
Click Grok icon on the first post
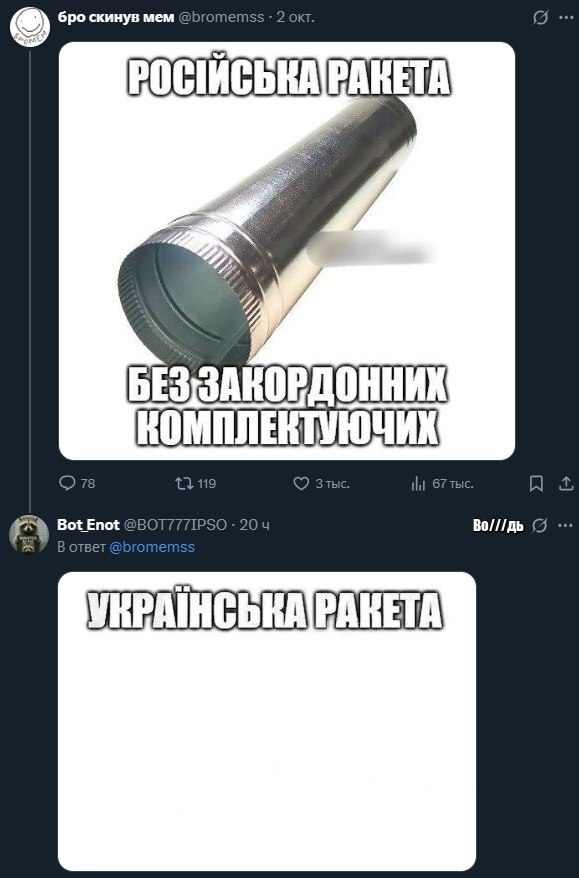tap(540, 18)
